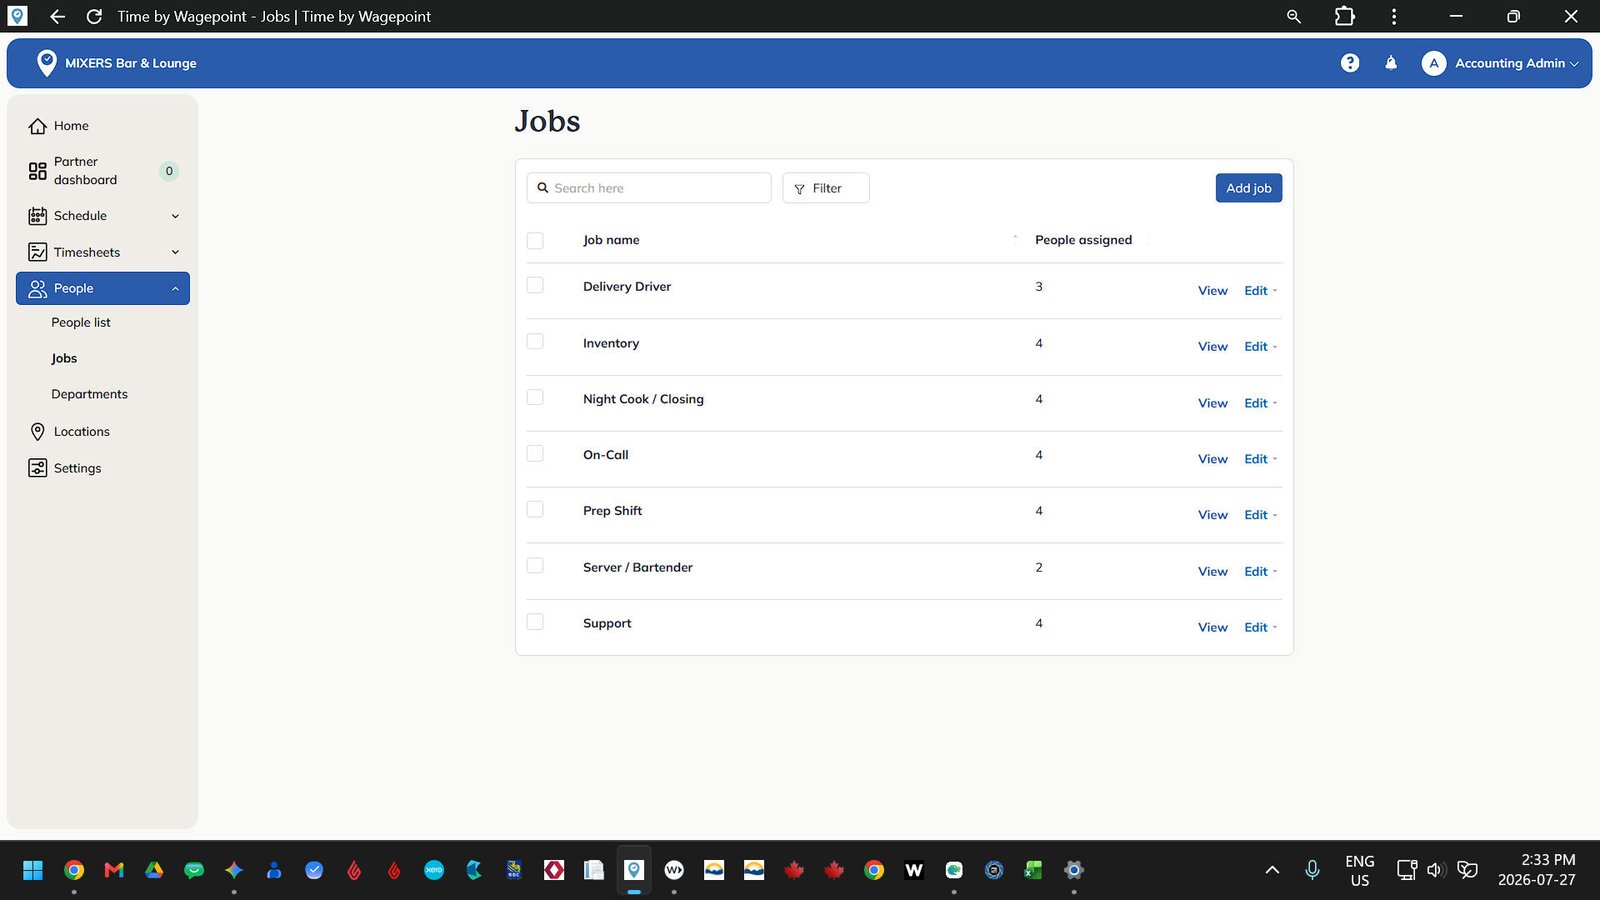Click the Home house icon in sidebar
Viewport: 1600px width, 900px height.
pyautogui.click(x=38, y=126)
